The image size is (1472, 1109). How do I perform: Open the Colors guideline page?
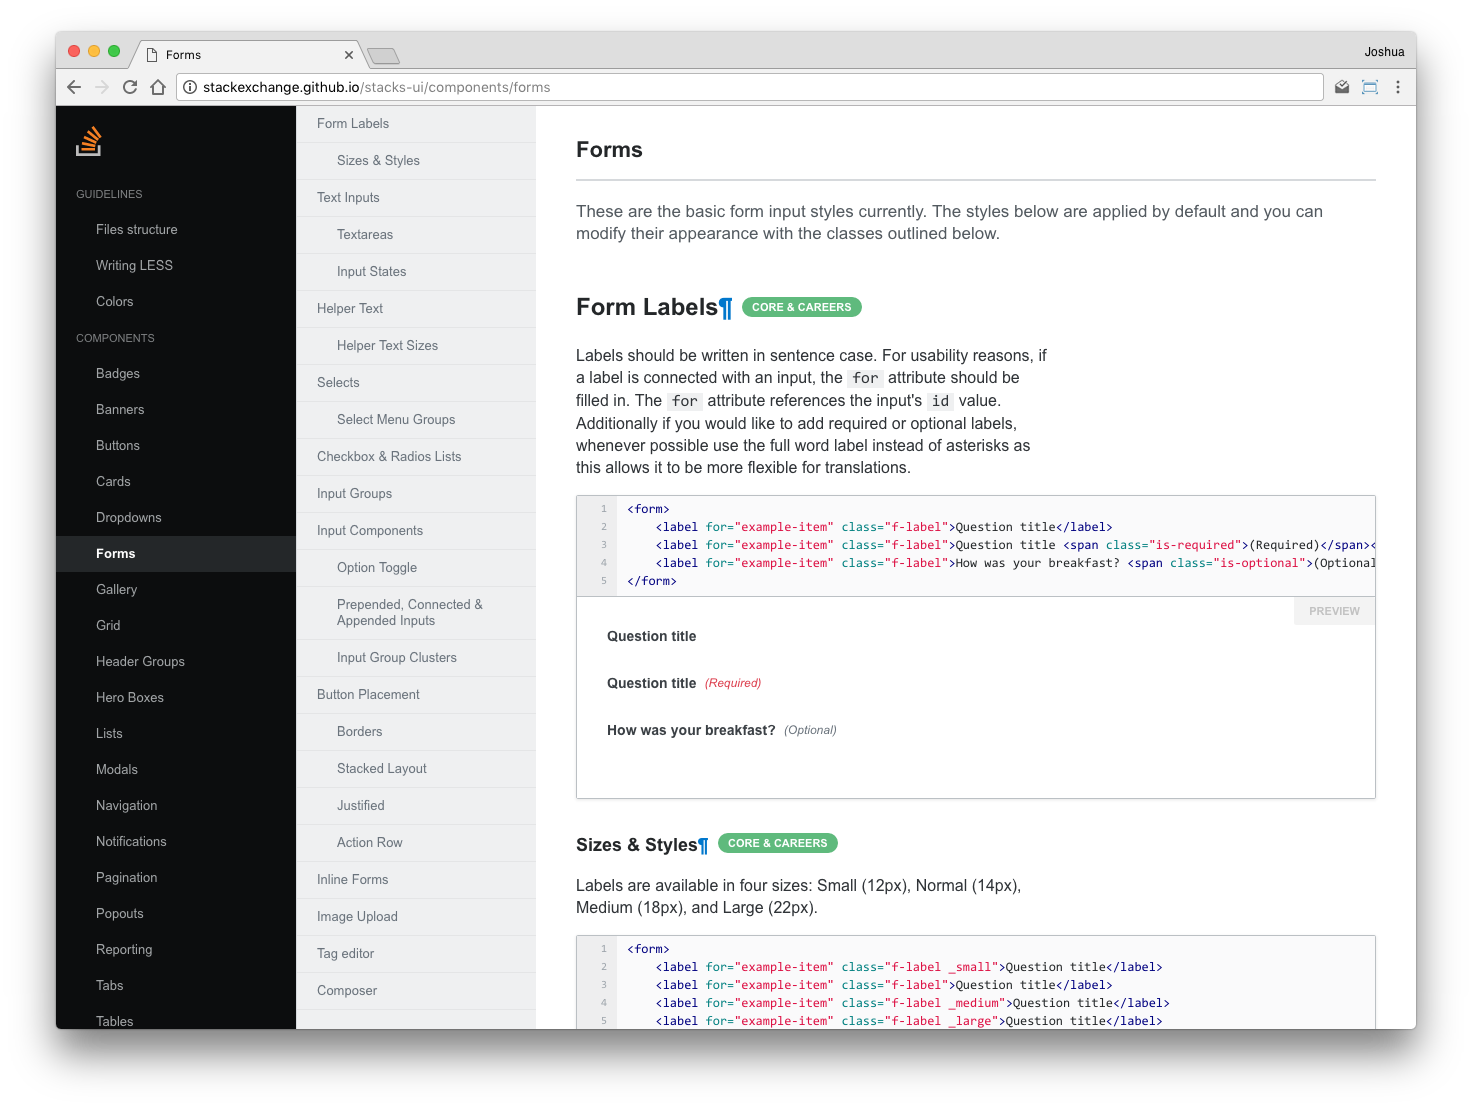[x=114, y=301]
